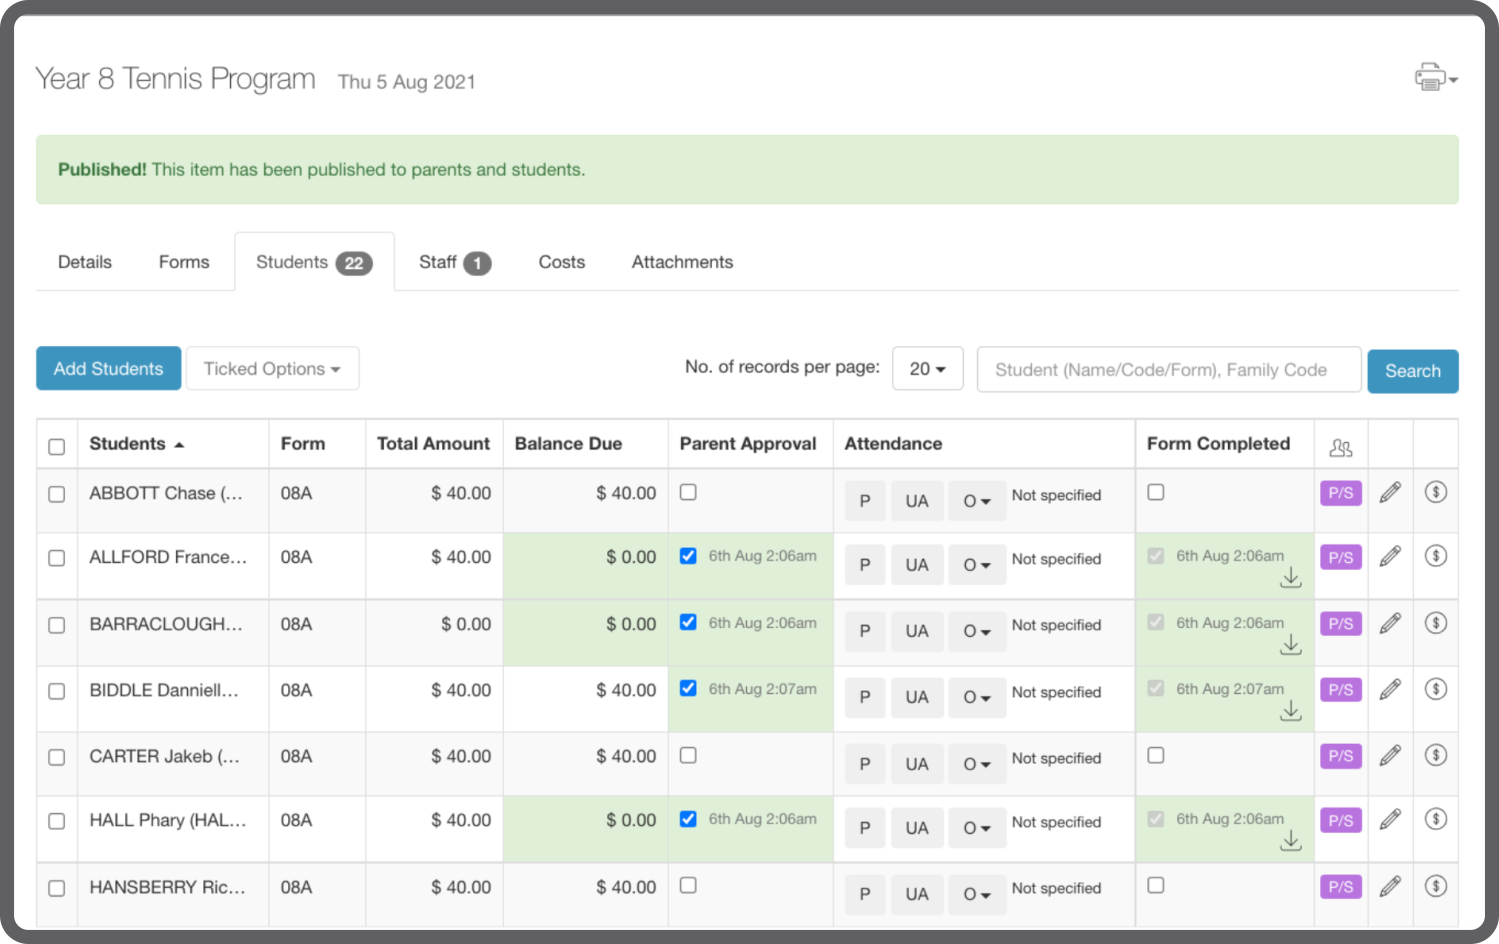The height and width of the screenshot is (944, 1499).
Task: Mark HALL Phary unapproved absent with UA
Action: click(x=917, y=828)
